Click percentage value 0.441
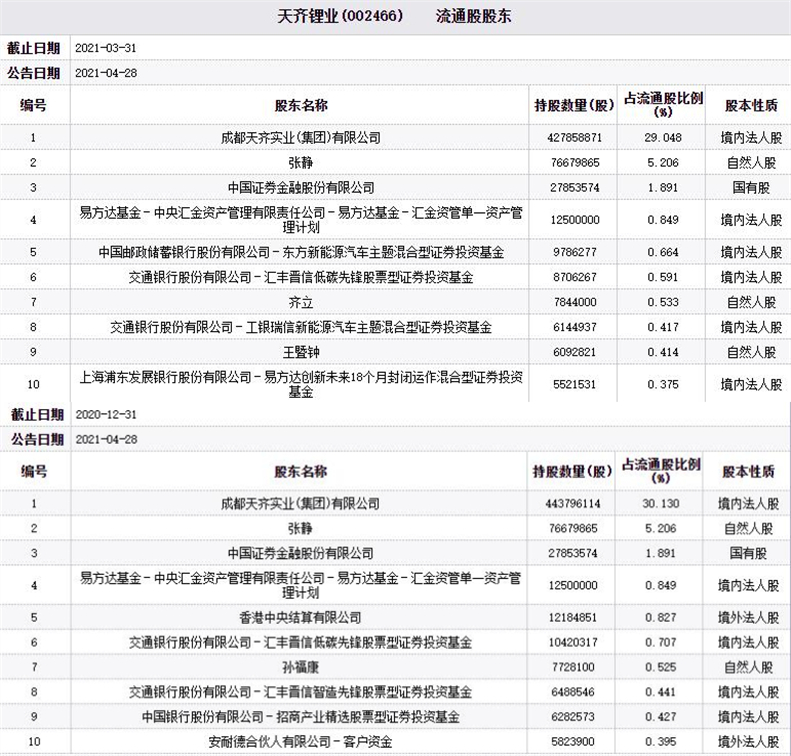This screenshot has height=756, width=791. point(661,692)
